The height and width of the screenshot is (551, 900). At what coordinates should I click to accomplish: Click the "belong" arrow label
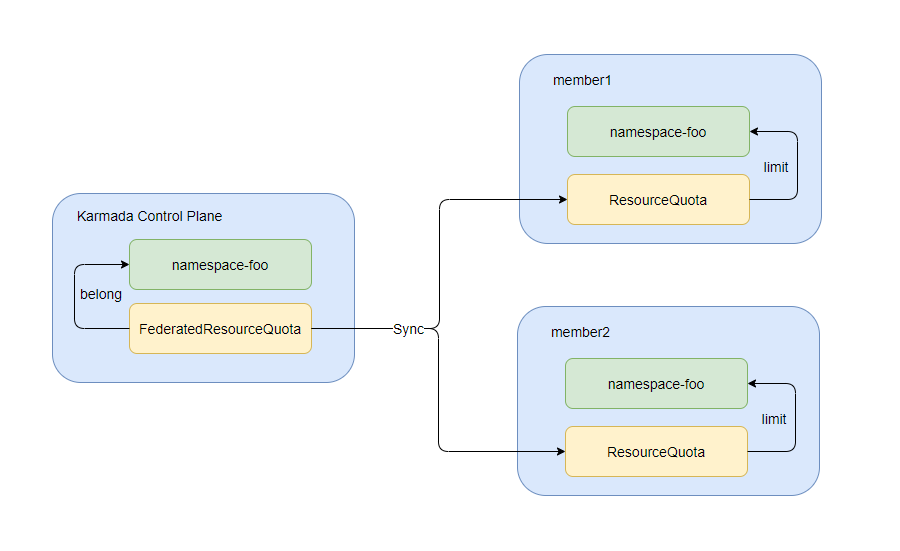(101, 294)
